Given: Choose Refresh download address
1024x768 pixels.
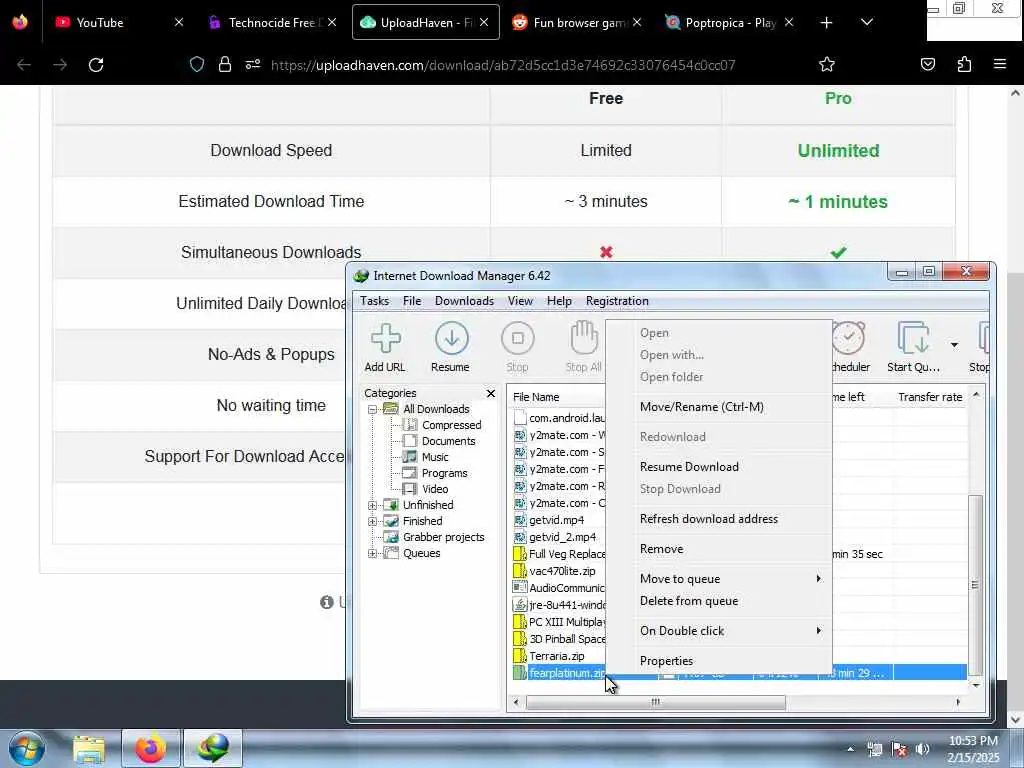Looking at the screenshot, I should (718, 519).
